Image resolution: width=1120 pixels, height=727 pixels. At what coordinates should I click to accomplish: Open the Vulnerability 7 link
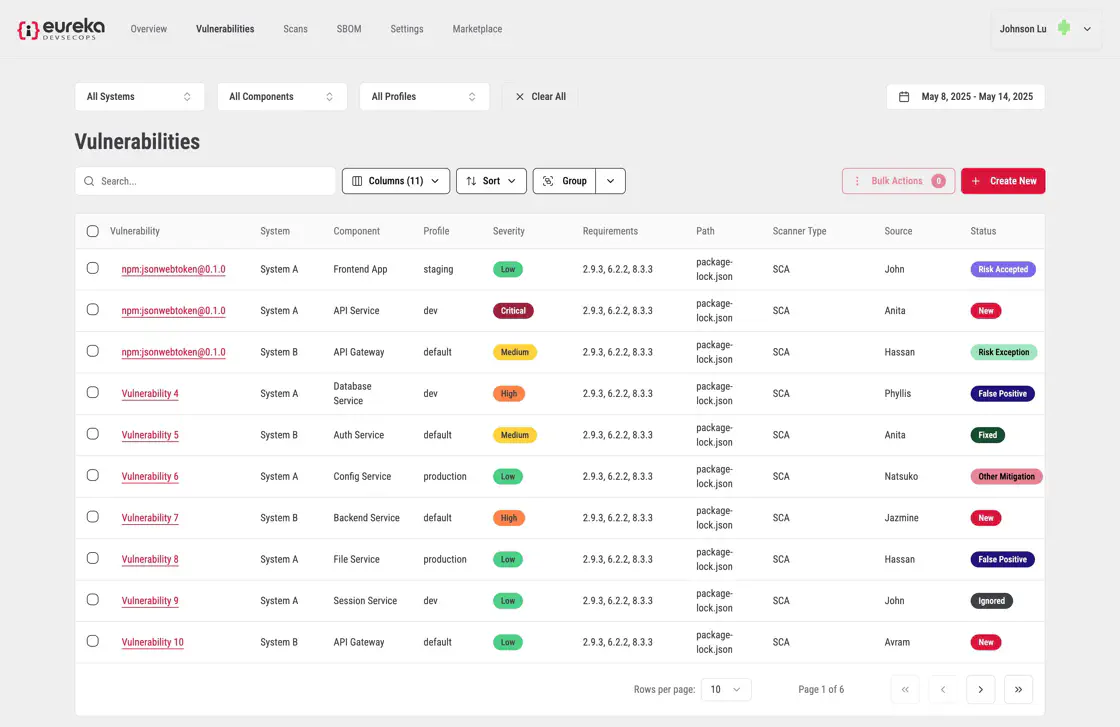(x=150, y=518)
